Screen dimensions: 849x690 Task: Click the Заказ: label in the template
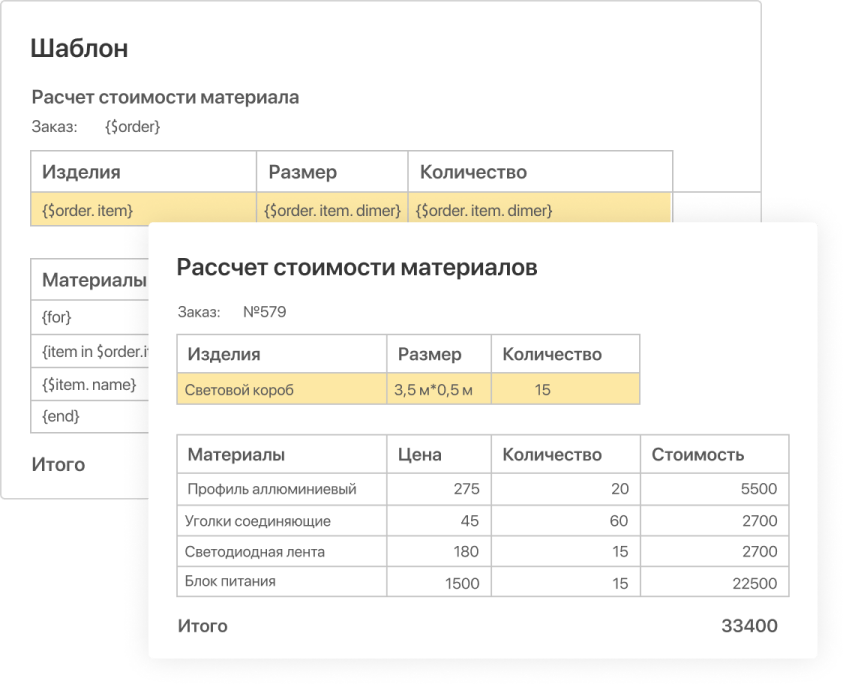tap(54, 127)
